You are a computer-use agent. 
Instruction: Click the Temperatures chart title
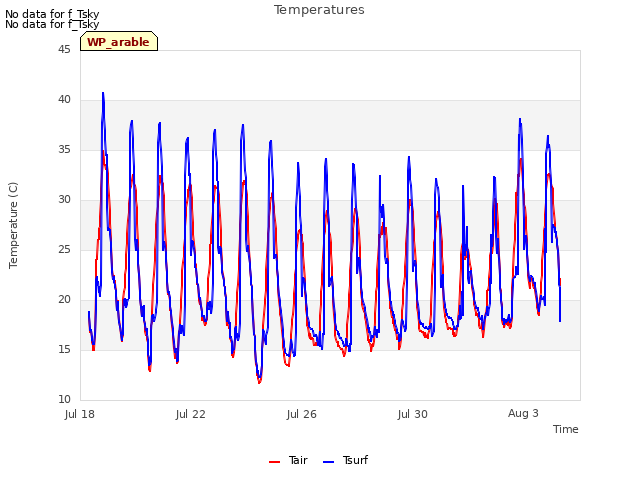pyautogui.click(x=319, y=10)
